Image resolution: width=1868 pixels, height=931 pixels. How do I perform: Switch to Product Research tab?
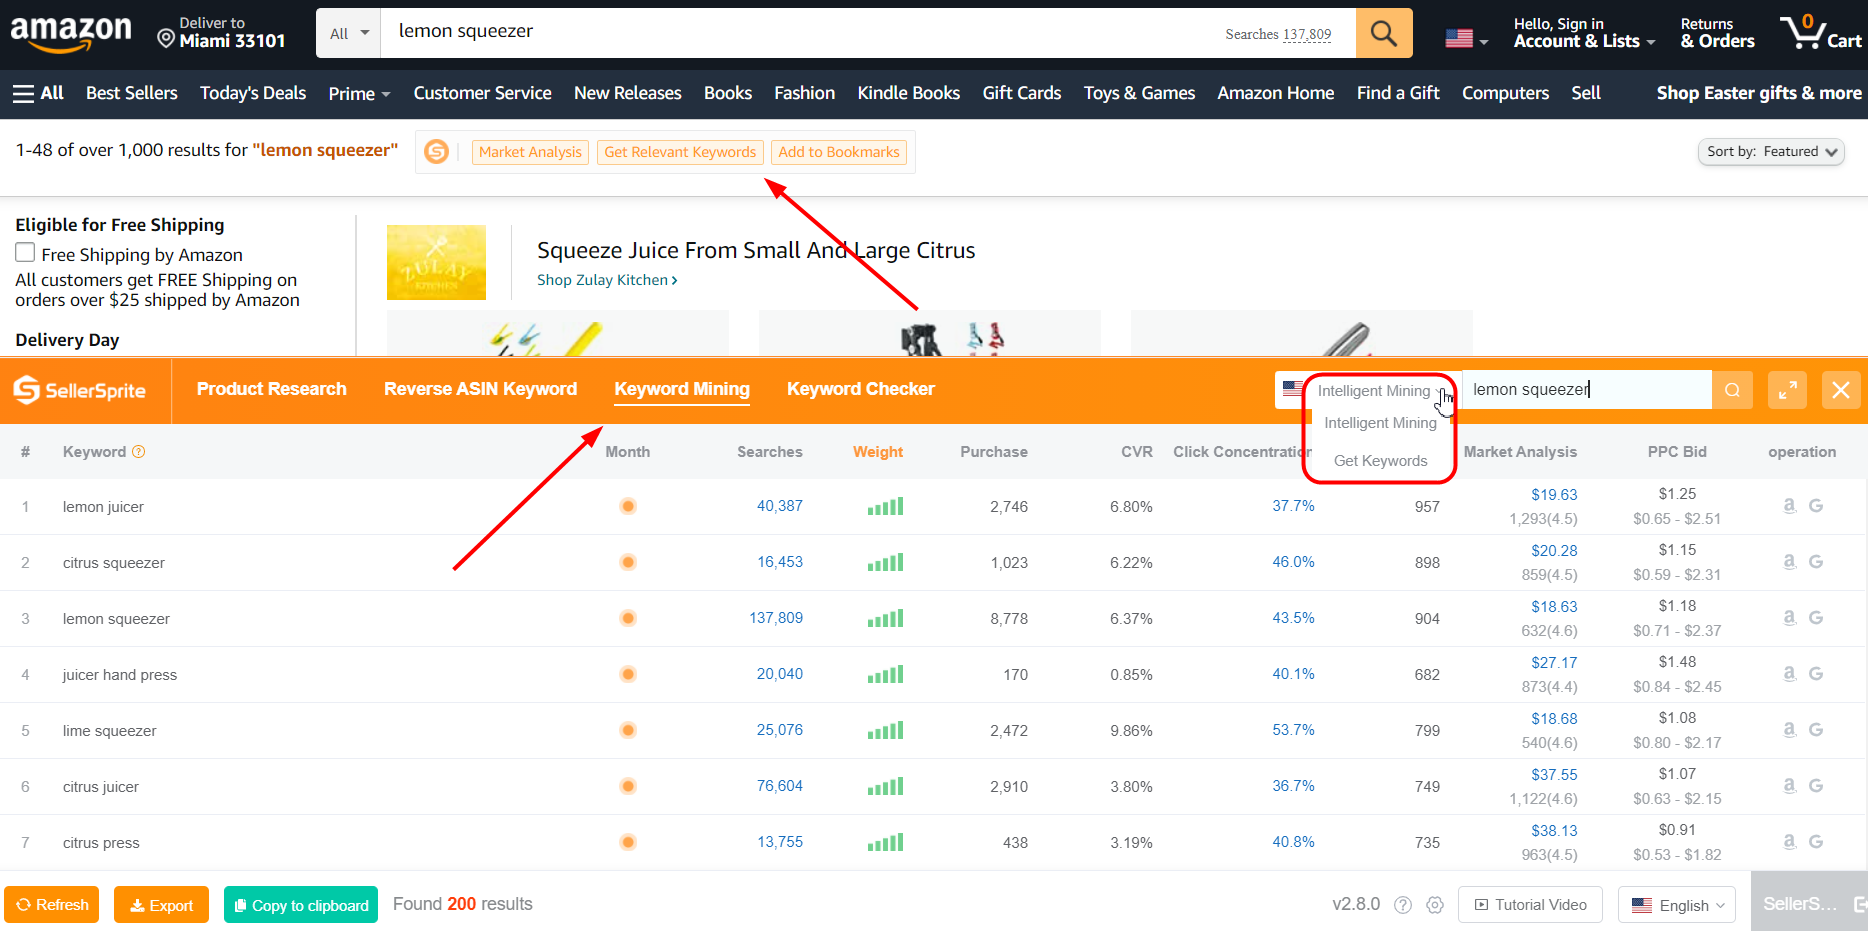271,389
